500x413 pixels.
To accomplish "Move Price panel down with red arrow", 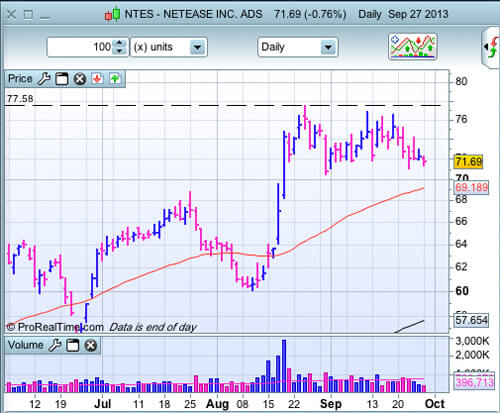I will point(97,79).
